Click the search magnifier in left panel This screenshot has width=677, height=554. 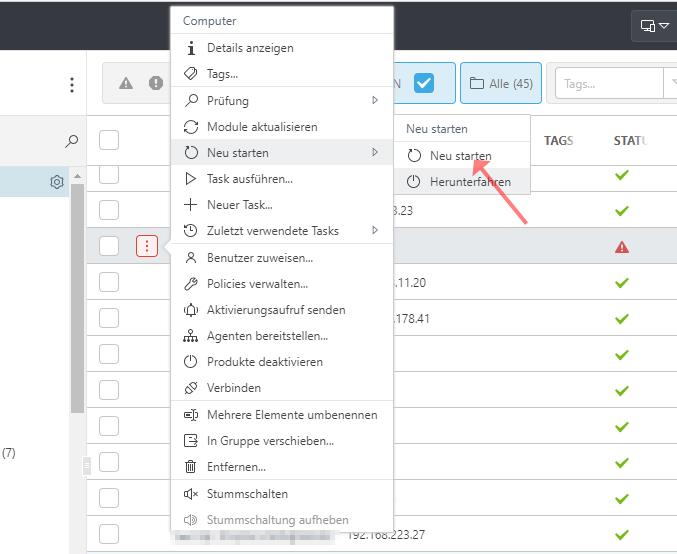(72, 141)
